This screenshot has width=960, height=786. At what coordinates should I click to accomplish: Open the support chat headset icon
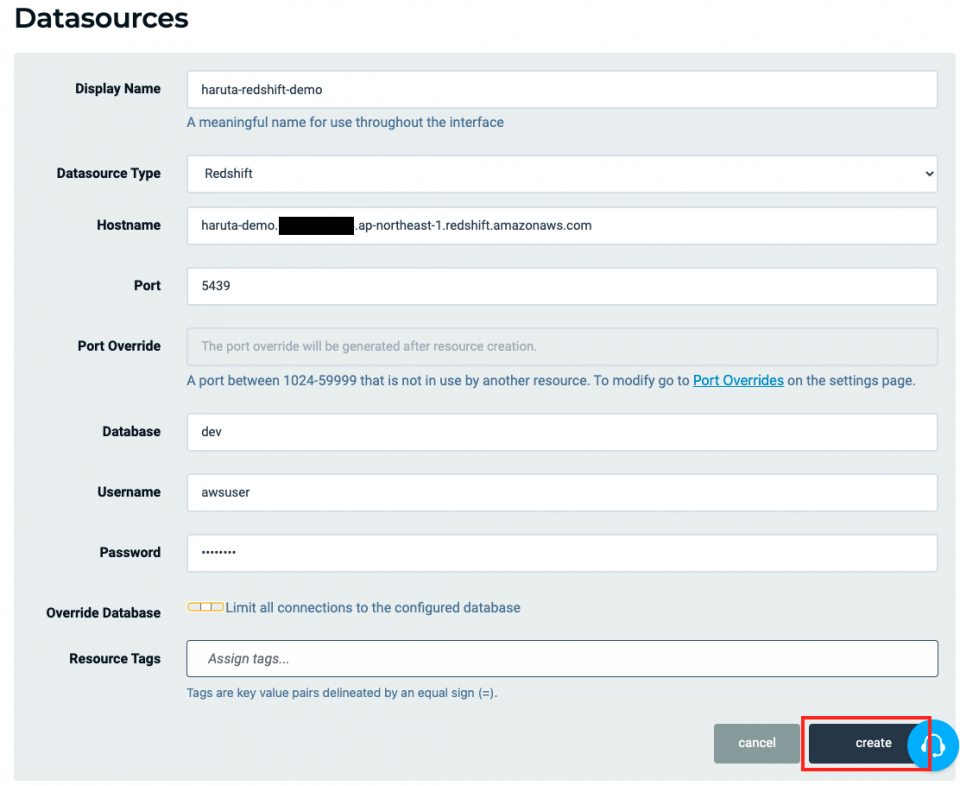(934, 745)
